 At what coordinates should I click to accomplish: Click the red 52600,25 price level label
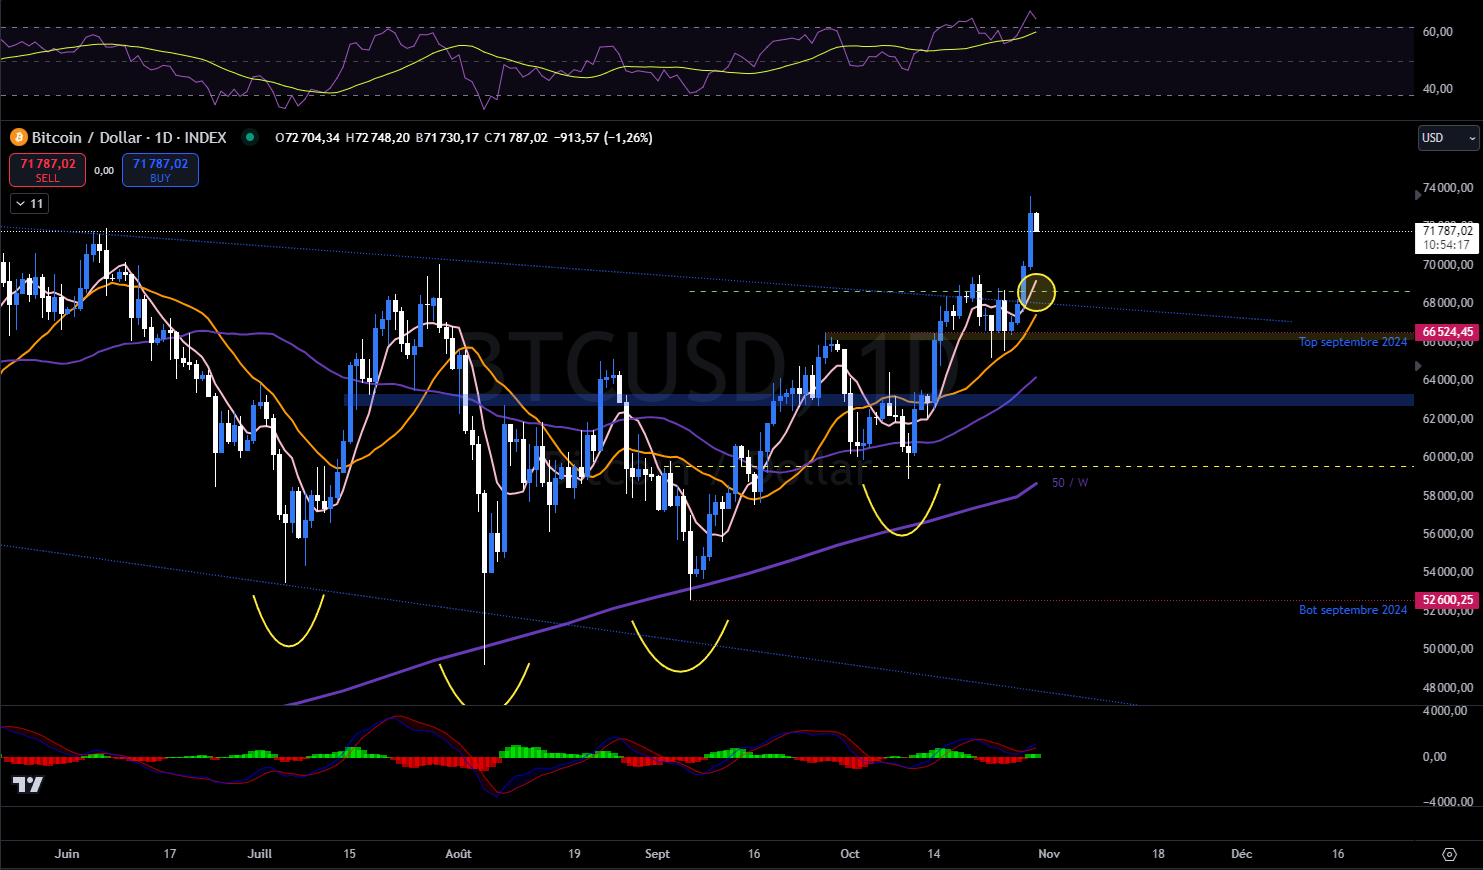tap(1445, 600)
